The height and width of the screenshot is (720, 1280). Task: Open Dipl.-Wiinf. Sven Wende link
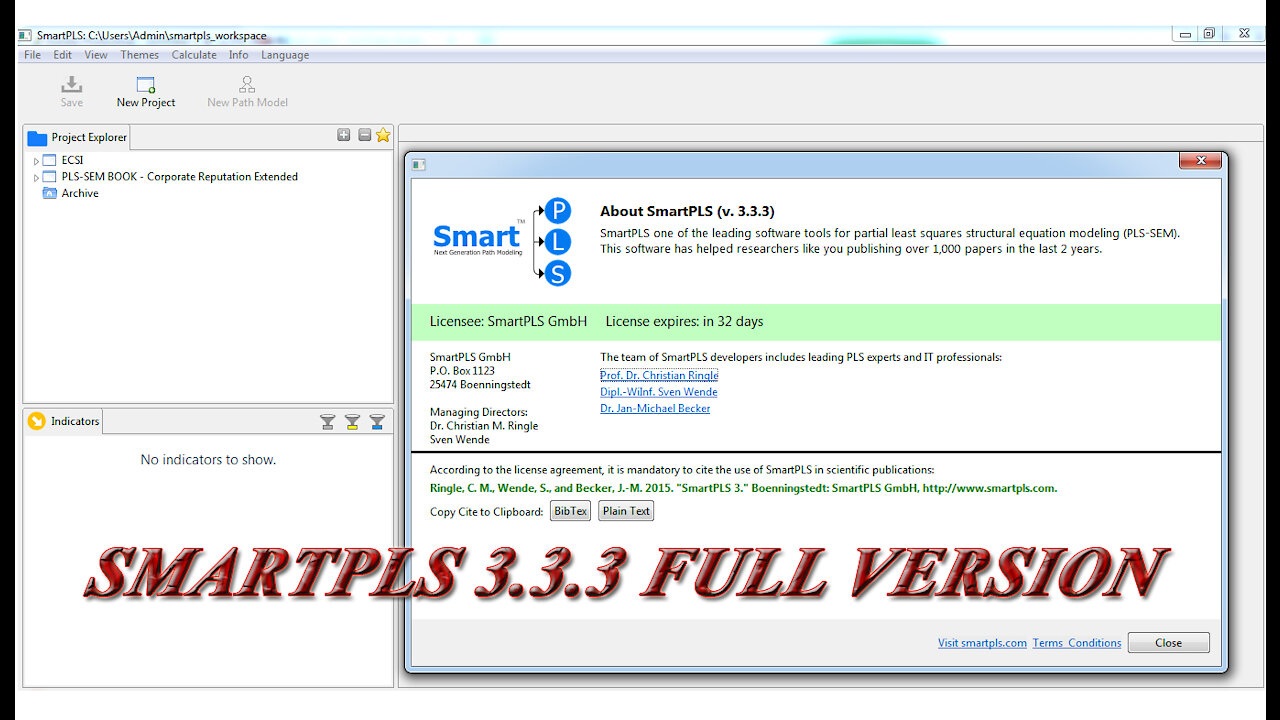point(658,392)
